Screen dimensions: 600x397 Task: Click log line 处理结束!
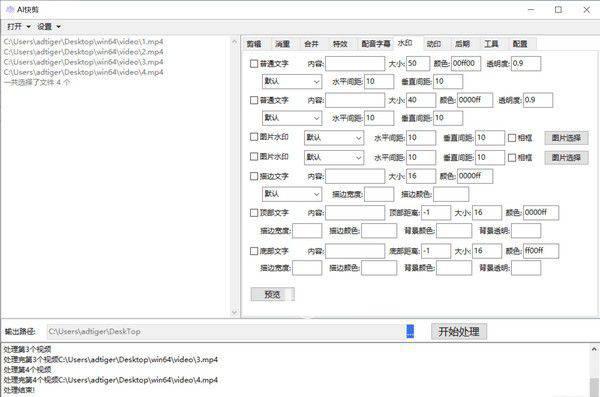pyautogui.click(x=19, y=390)
